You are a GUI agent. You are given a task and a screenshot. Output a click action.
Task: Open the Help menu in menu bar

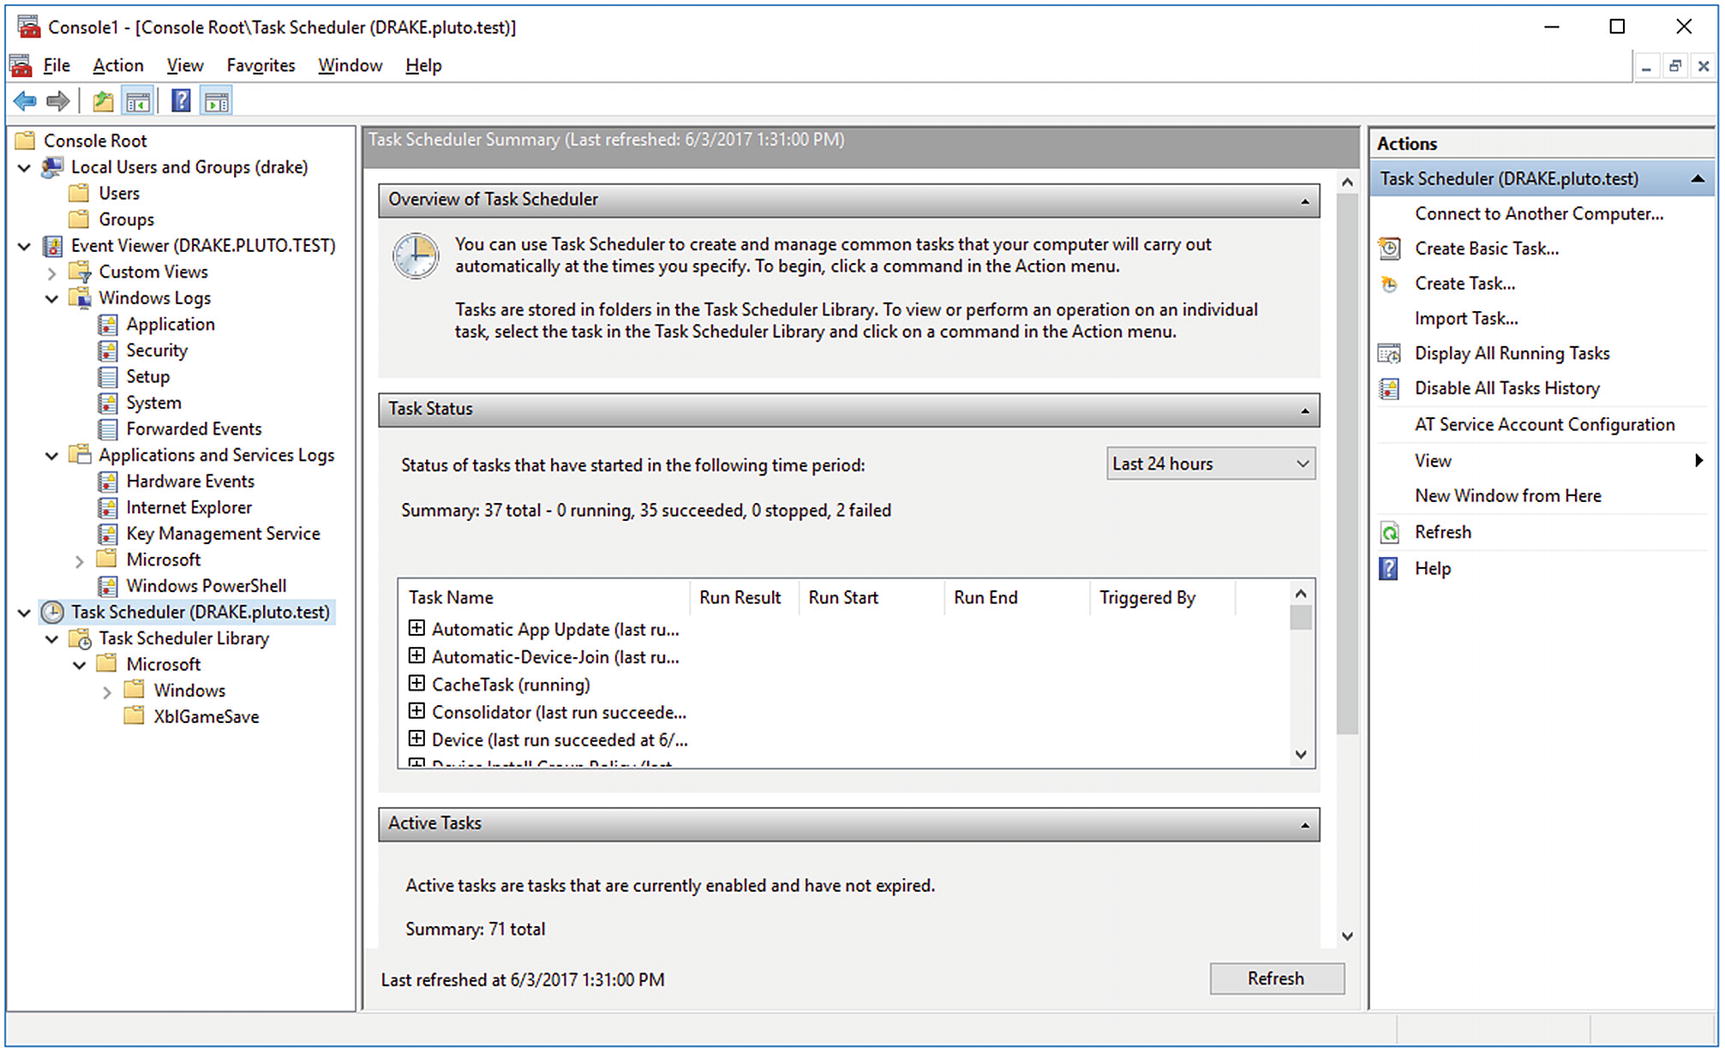424,65
